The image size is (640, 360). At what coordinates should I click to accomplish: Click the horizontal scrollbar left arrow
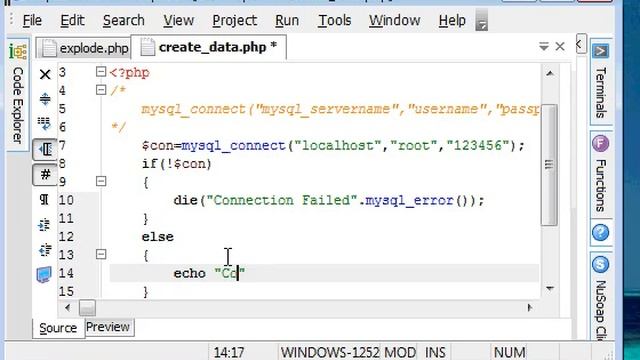coord(67,307)
